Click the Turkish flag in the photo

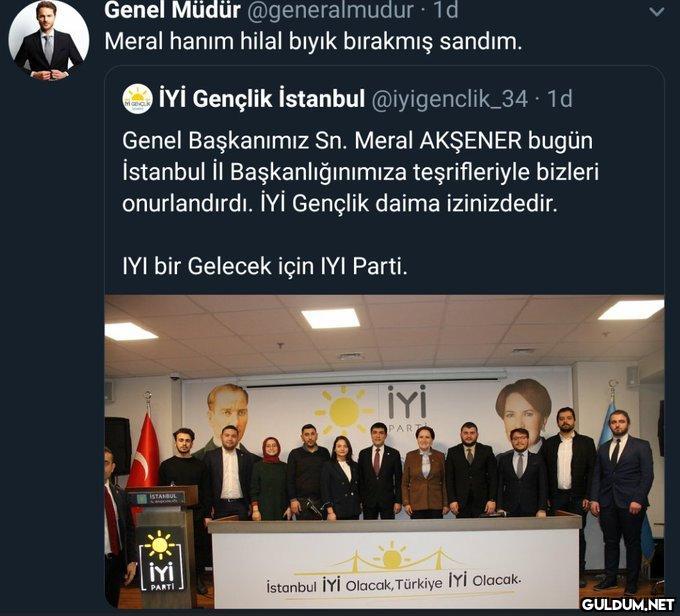pyautogui.click(x=145, y=451)
